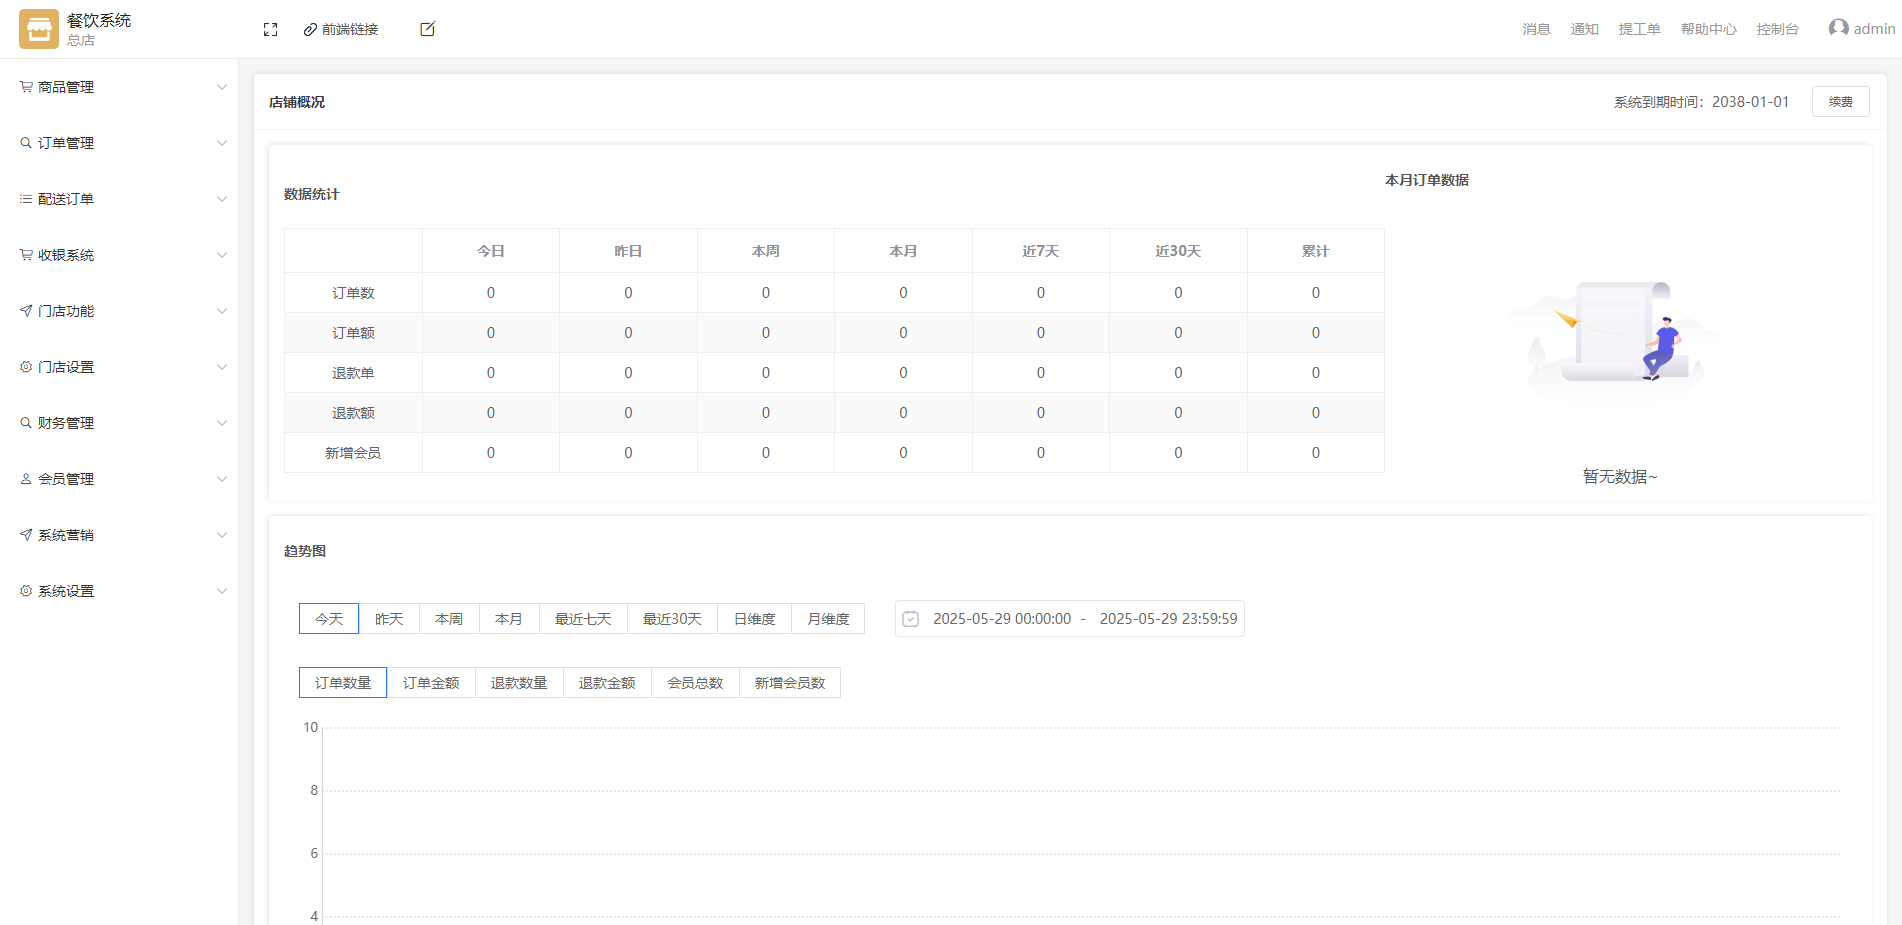Open the 前端链接 link

pyautogui.click(x=341, y=30)
